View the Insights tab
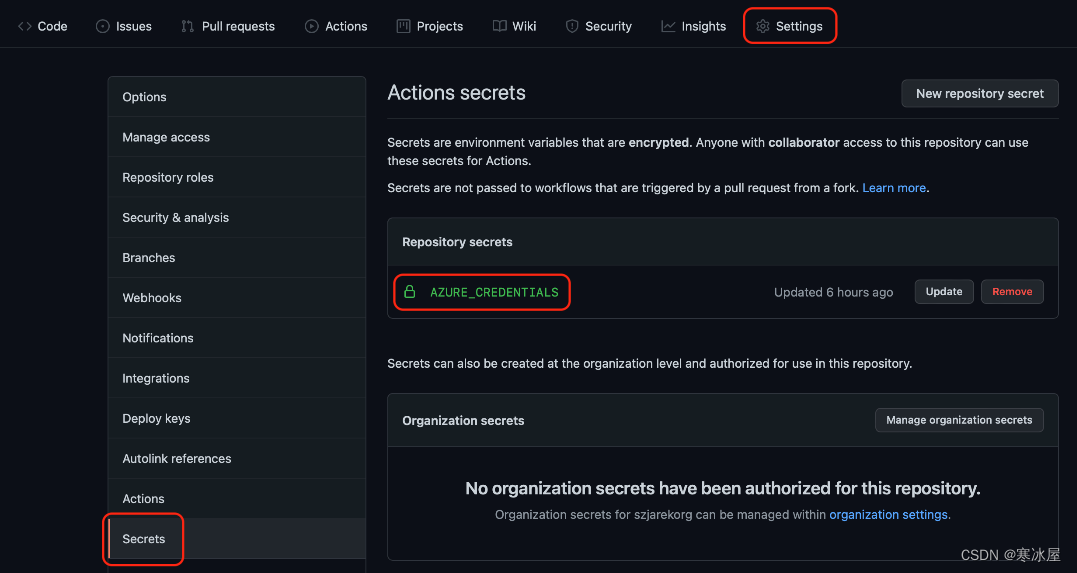1077x573 pixels. [x=693, y=26]
